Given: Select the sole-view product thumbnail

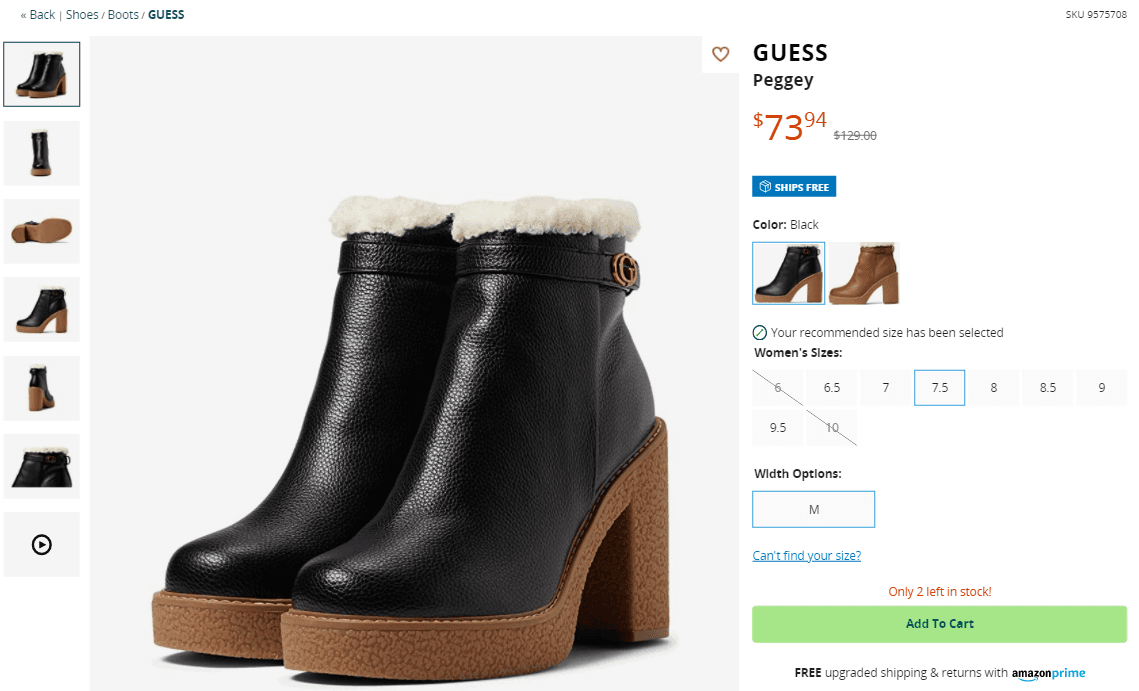Looking at the screenshot, I should [x=41, y=231].
